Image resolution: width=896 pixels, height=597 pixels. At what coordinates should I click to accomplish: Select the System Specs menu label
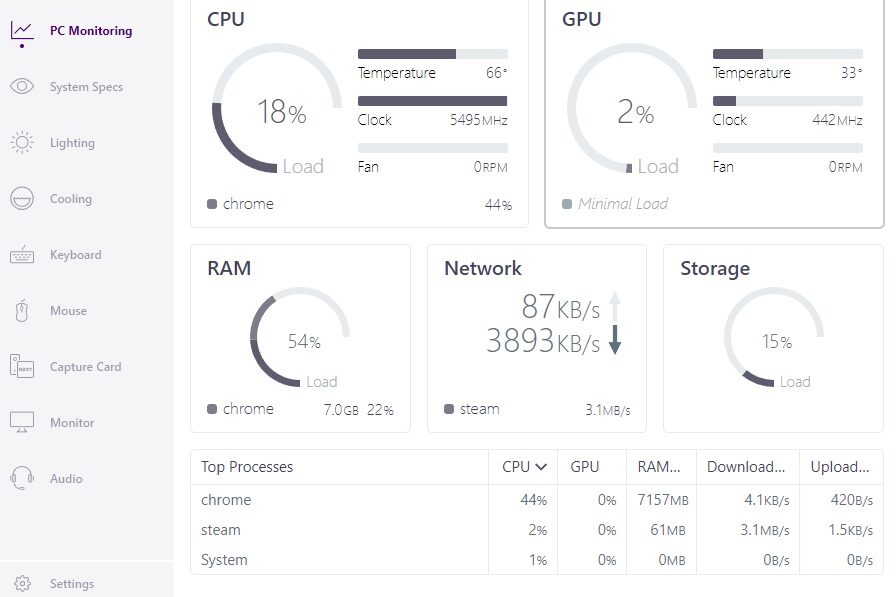[x=87, y=87]
